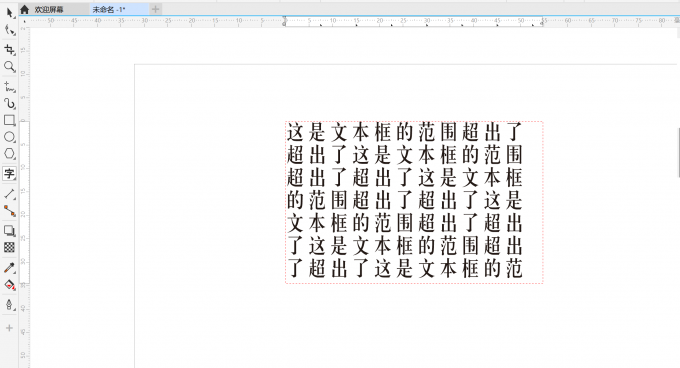Select the Text (字) tool
This screenshot has width=680, height=368.
pos(9,174)
